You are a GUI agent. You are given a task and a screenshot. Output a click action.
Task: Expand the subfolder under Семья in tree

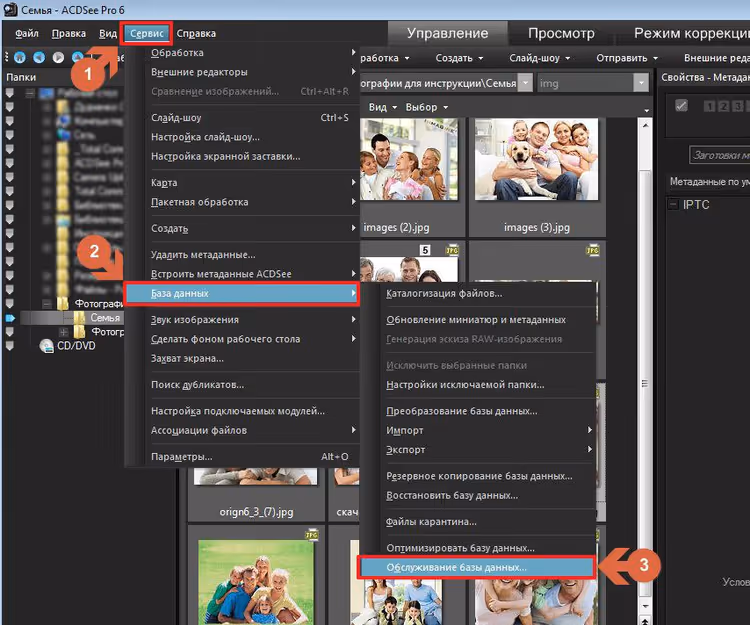64,332
